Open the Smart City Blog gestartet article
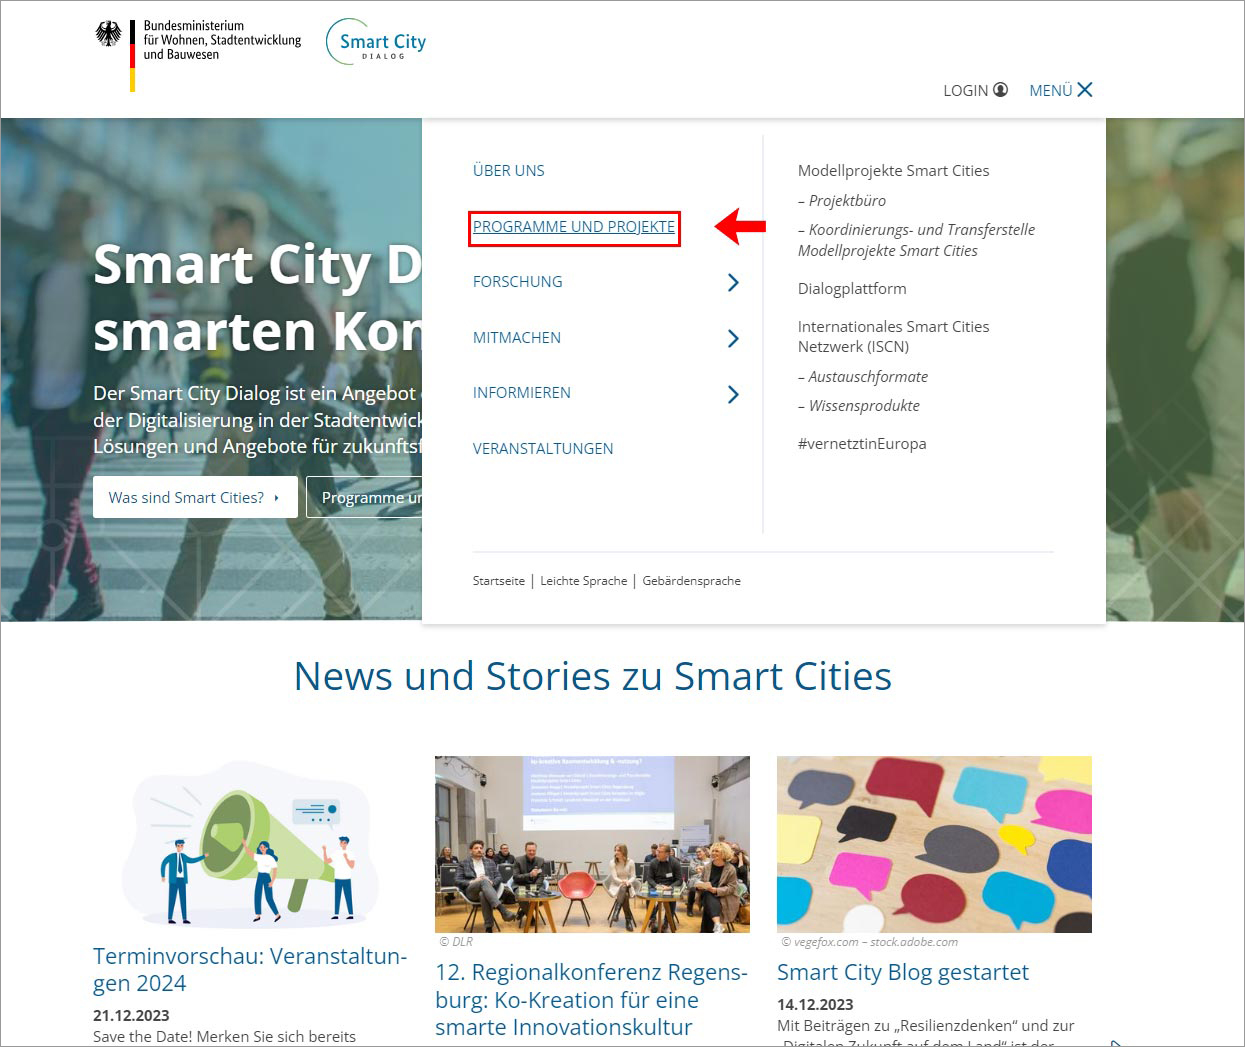1245x1047 pixels. (x=902, y=972)
